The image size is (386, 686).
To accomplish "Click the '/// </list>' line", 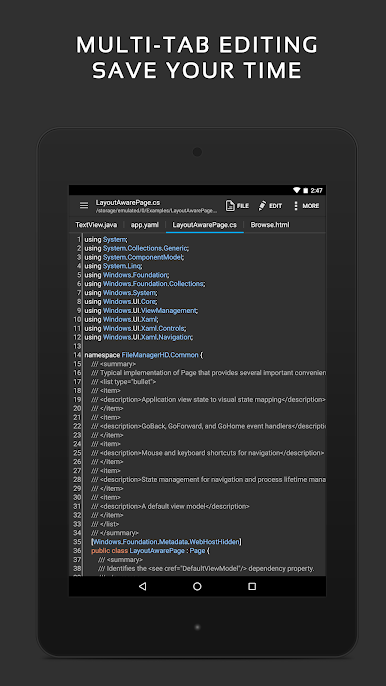I will [x=105, y=524].
